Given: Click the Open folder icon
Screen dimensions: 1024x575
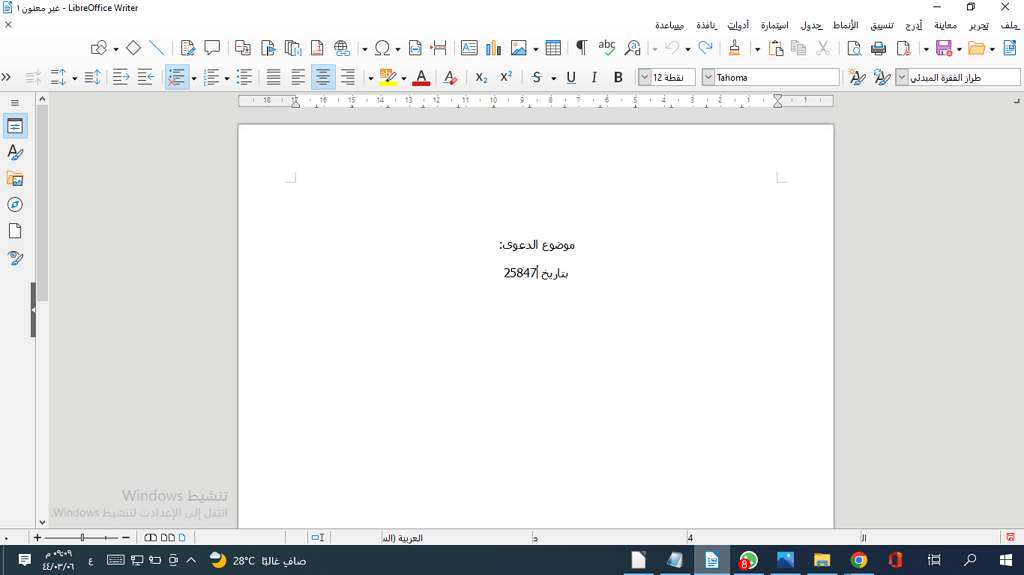Looking at the screenshot, I should pos(976,48).
